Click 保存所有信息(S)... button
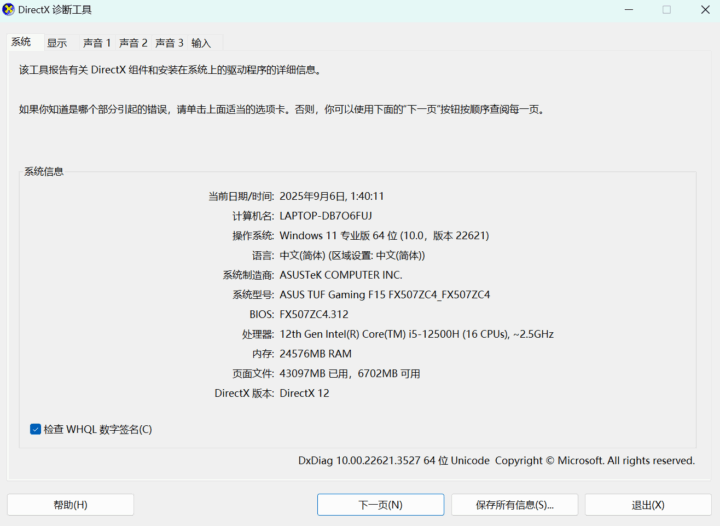Viewport: 720px width, 526px height. (515, 505)
